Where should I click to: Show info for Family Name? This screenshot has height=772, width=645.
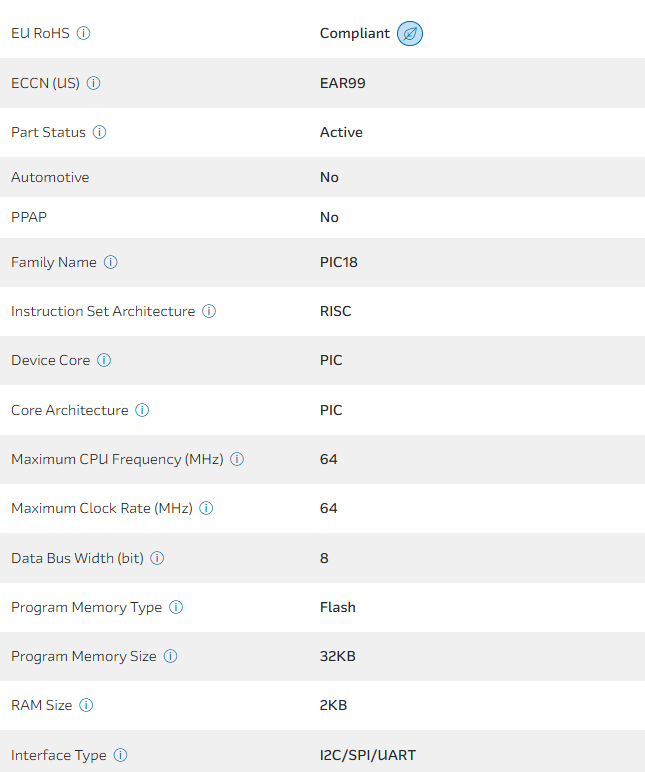(111, 262)
